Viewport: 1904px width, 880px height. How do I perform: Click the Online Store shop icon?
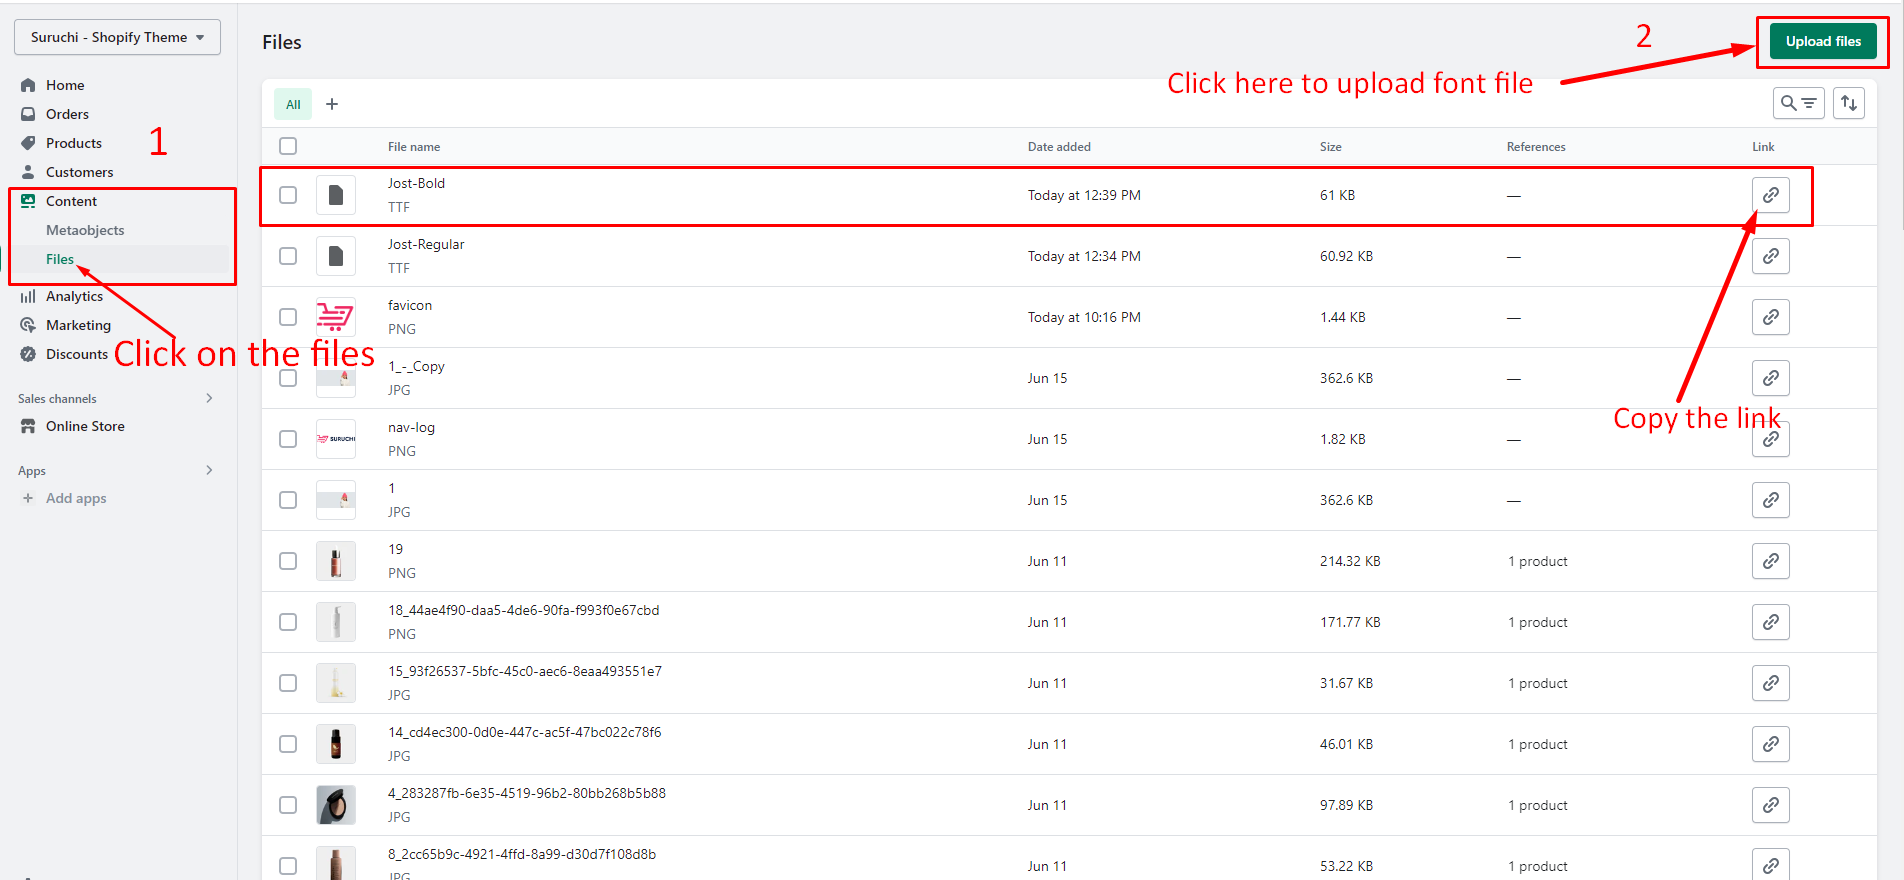point(28,426)
